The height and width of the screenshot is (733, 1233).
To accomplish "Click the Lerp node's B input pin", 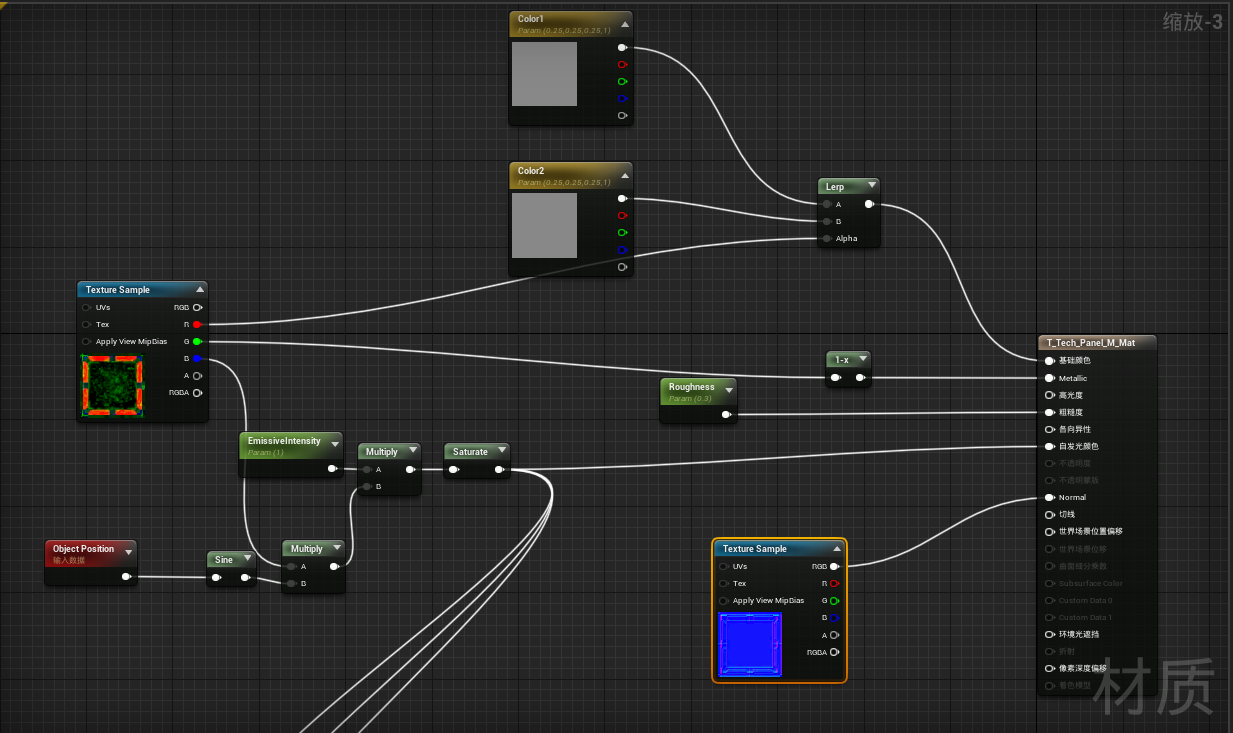I will (827, 221).
